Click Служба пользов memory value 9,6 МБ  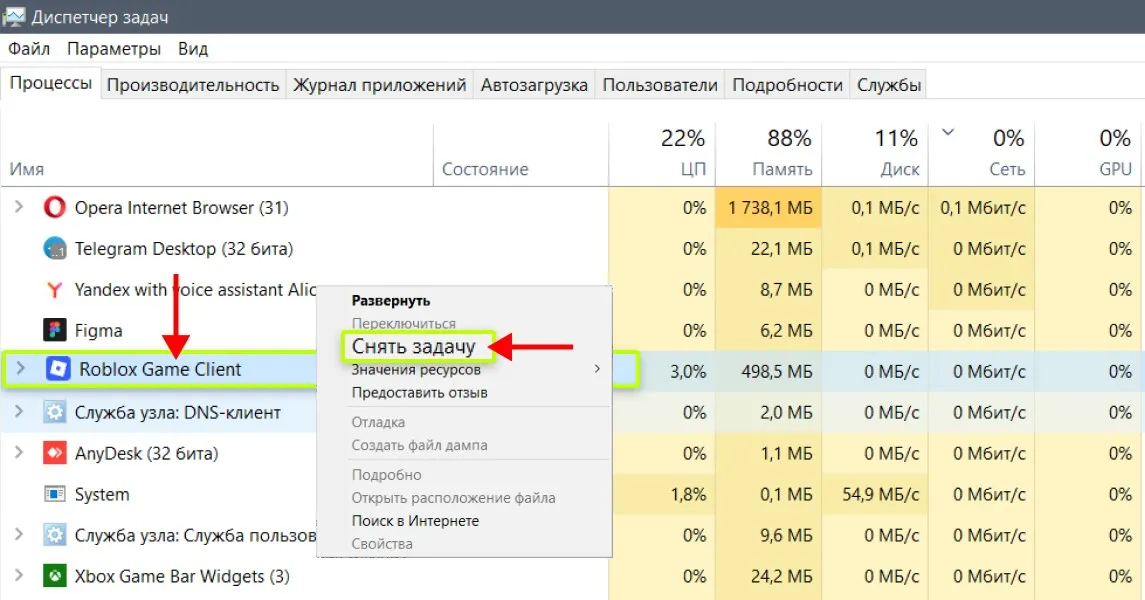click(x=786, y=535)
